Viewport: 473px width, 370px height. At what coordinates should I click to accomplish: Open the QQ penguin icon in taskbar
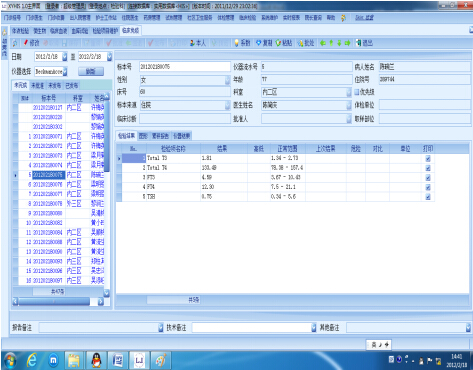(x=97, y=360)
